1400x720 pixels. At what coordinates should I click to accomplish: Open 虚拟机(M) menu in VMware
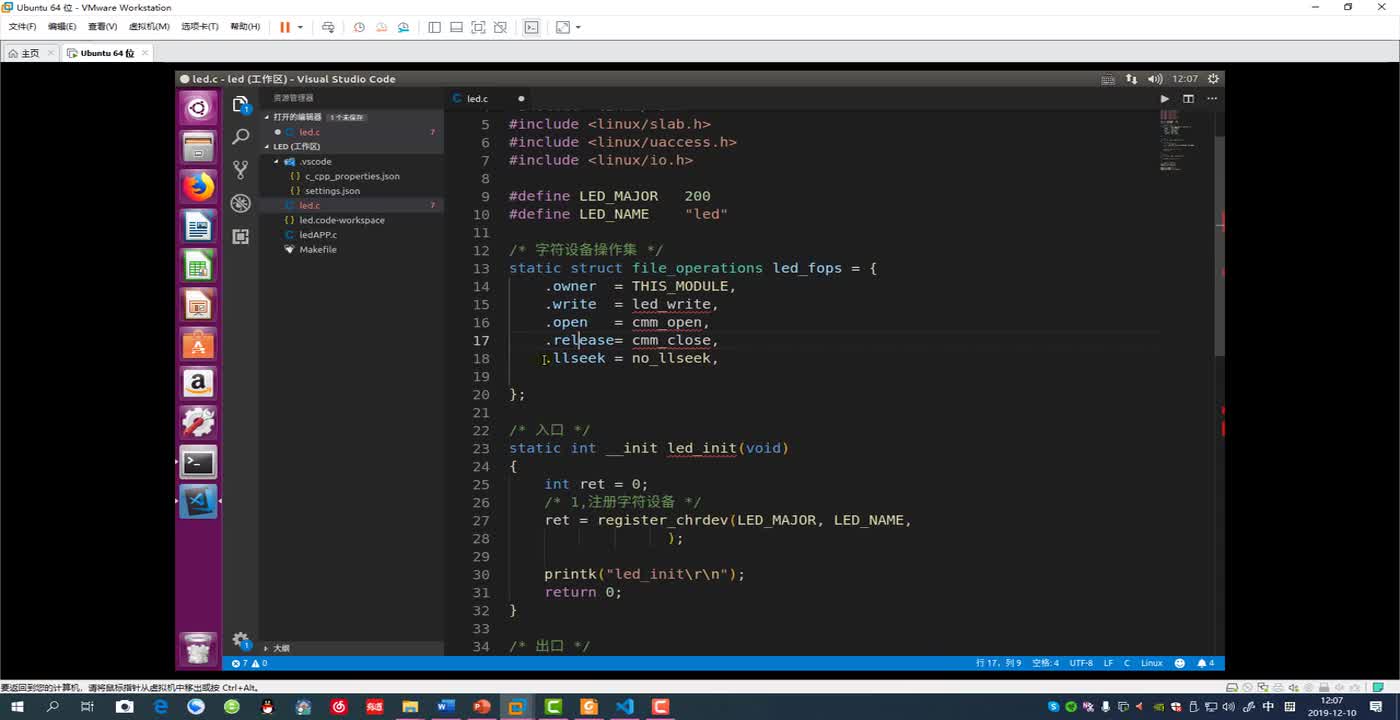point(149,27)
